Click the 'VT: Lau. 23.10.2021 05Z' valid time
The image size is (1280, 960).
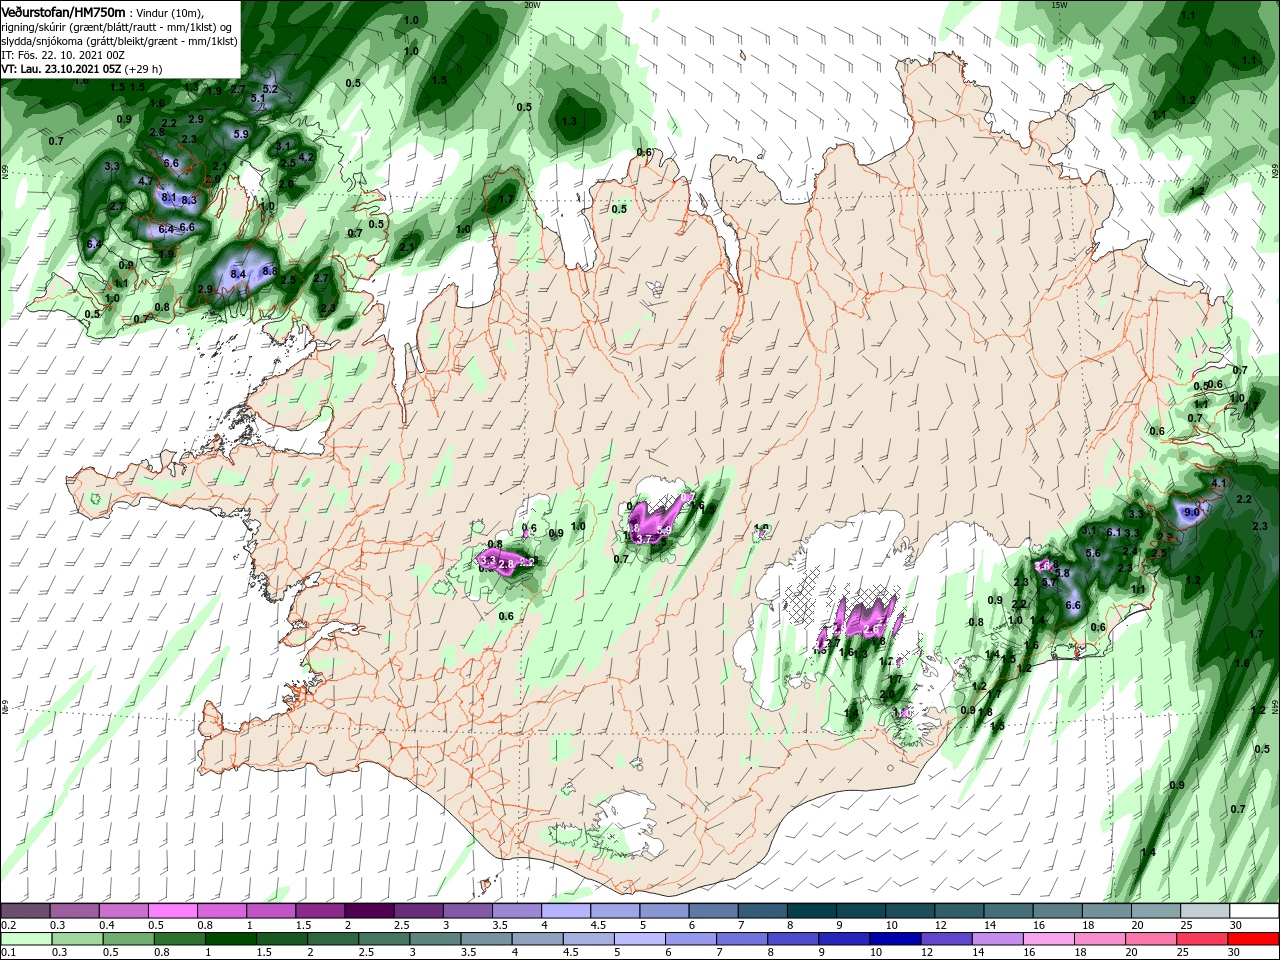(61, 70)
